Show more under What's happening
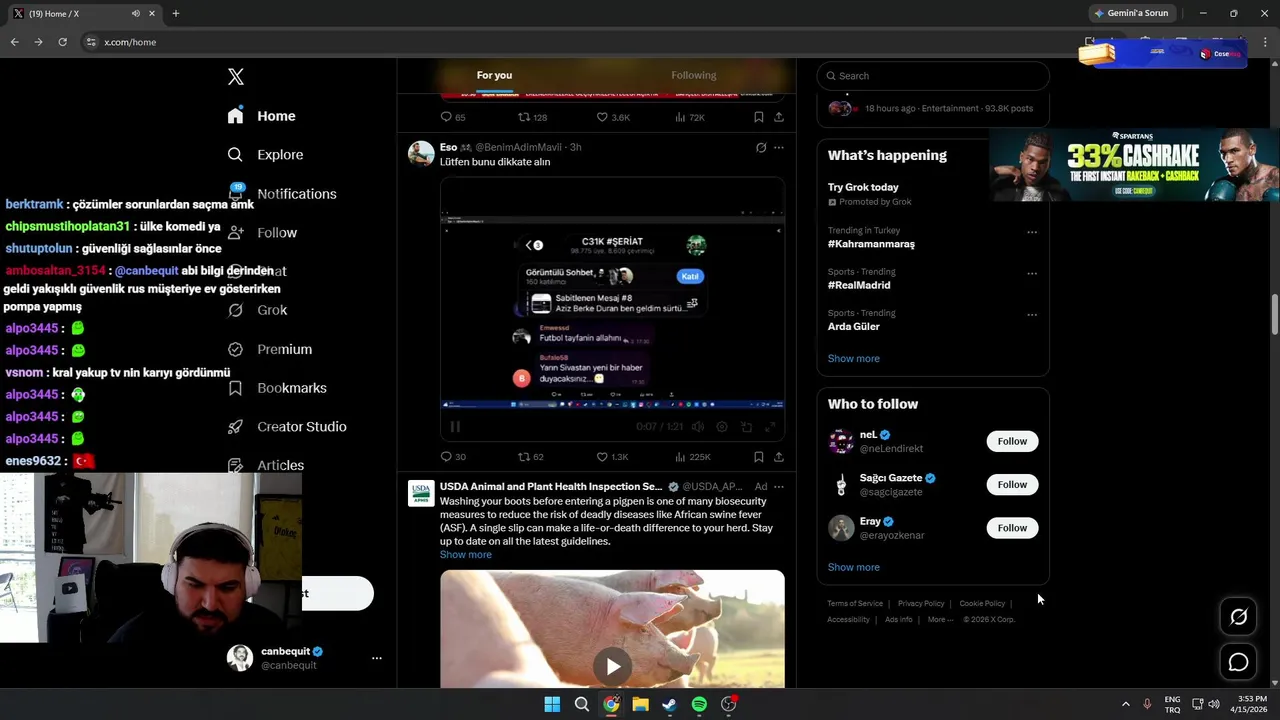 (854, 359)
